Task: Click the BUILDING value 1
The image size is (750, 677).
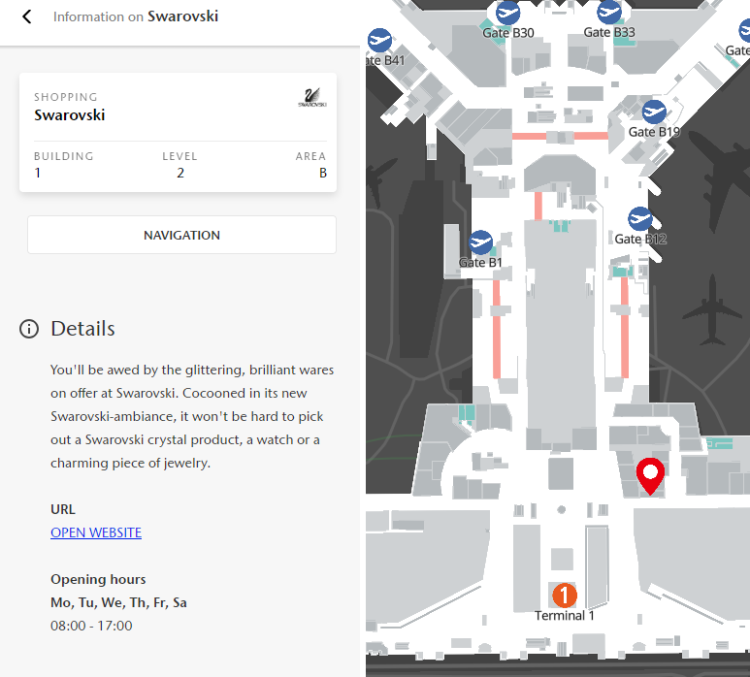Action: point(37,173)
